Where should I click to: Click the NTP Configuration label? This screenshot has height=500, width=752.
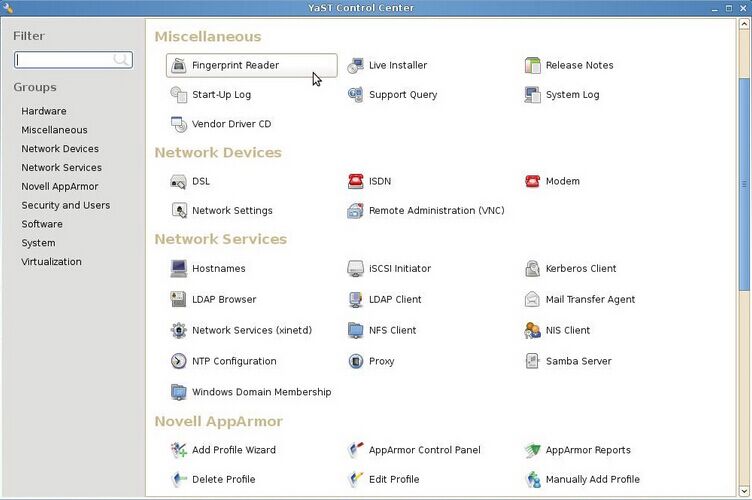coord(234,361)
